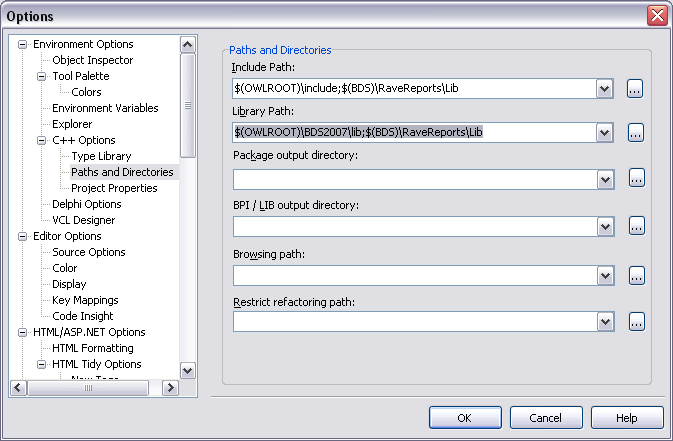The width and height of the screenshot is (673, 441).
Task: Collapse the Environment Options tree node
Action: pyautogui.click(x=22, y=44)
